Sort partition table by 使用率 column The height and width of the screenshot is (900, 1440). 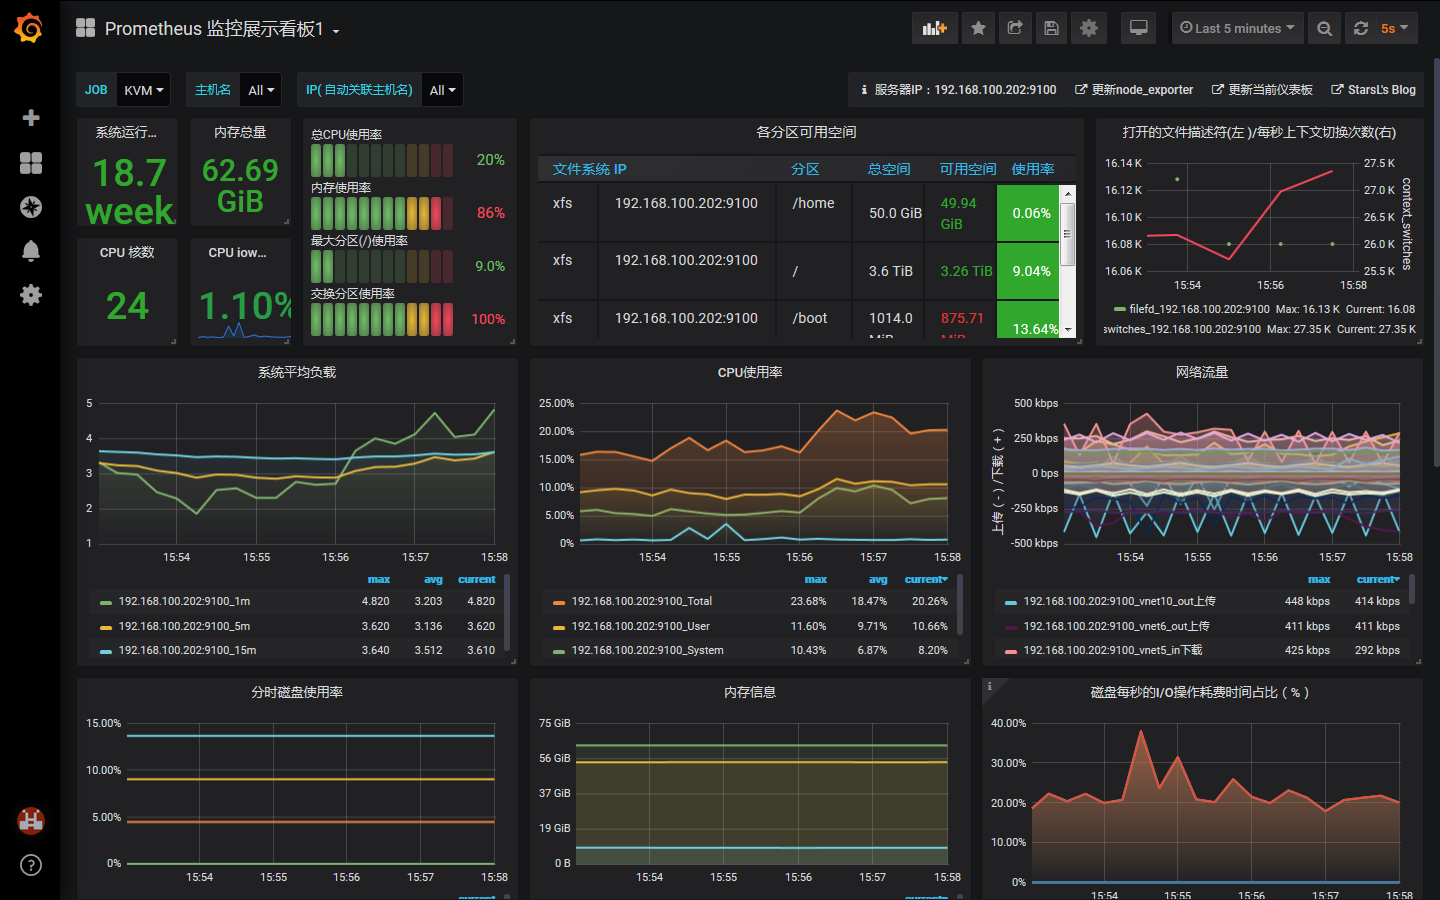coord(1032,169)
